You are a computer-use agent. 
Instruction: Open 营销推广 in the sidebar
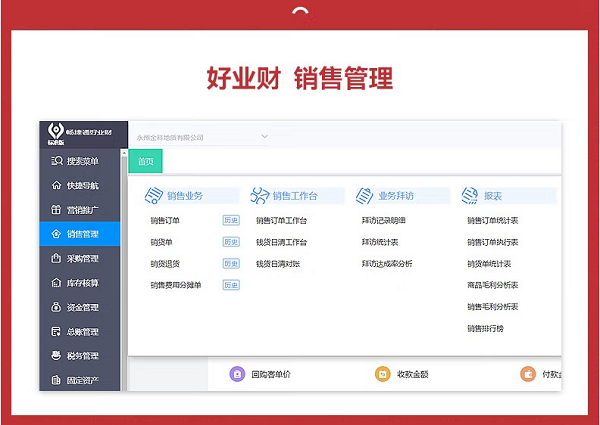pyautogui.click(x=80, y=210)
